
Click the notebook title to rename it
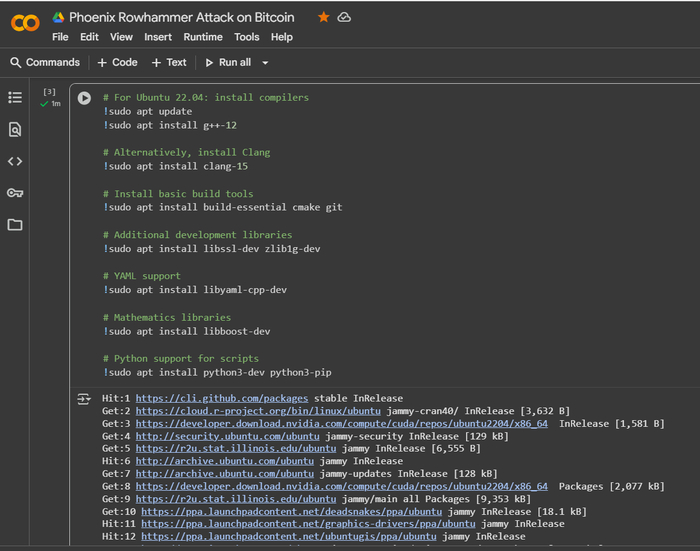(x=181, y=17)
